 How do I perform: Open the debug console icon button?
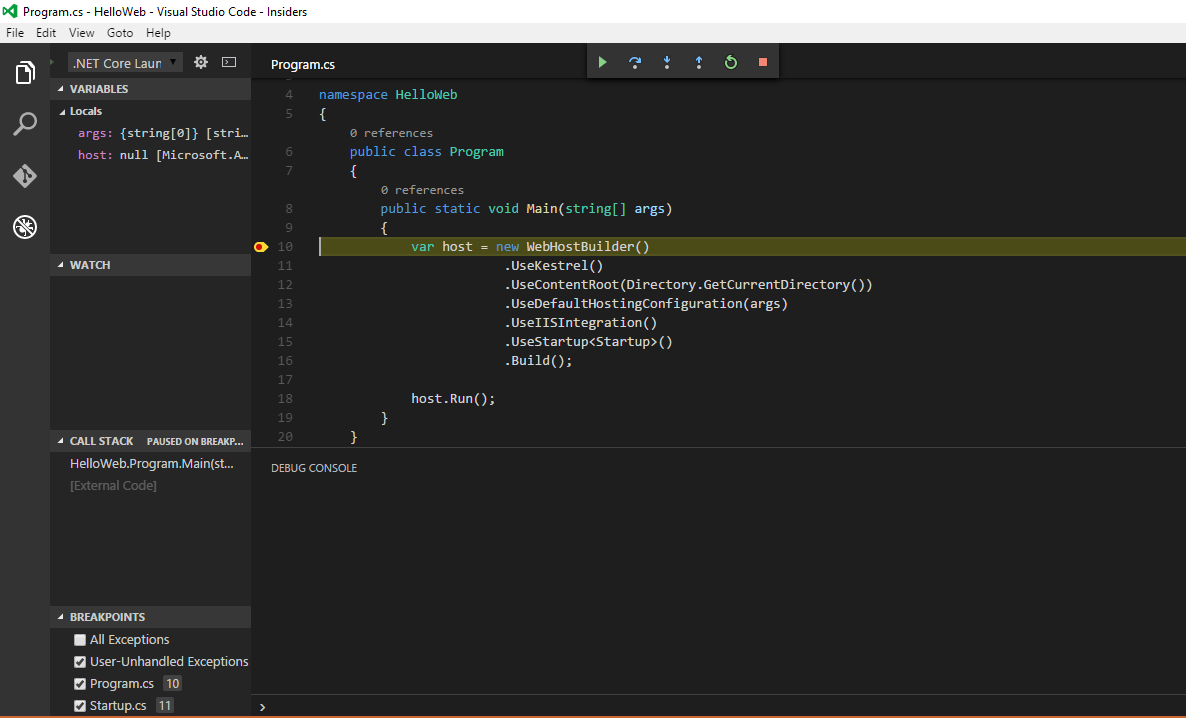229,62
